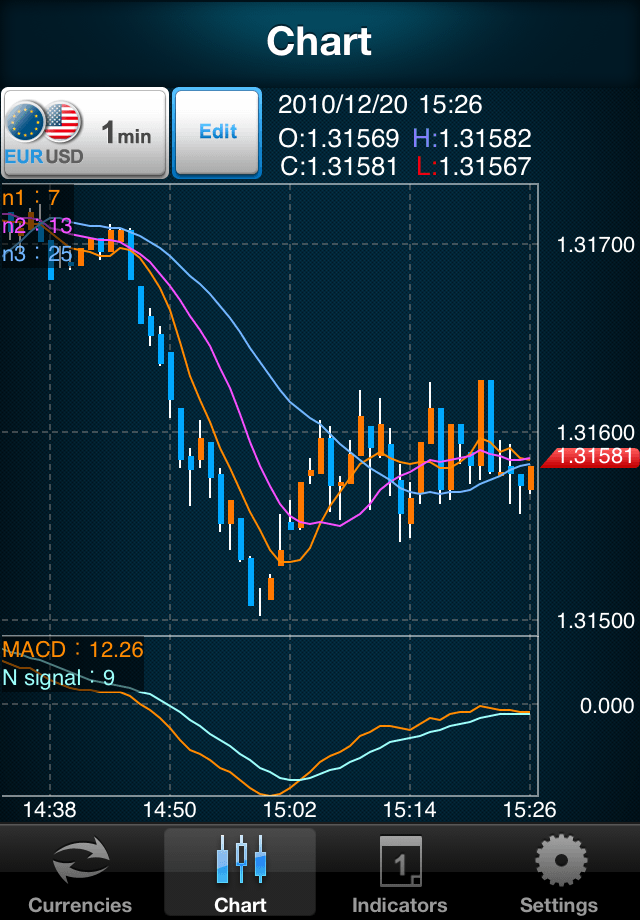The width and height of the screenshot is (640, 920).
Task: Click the 14:38 time axis label
Action: [x=49, y=810]
